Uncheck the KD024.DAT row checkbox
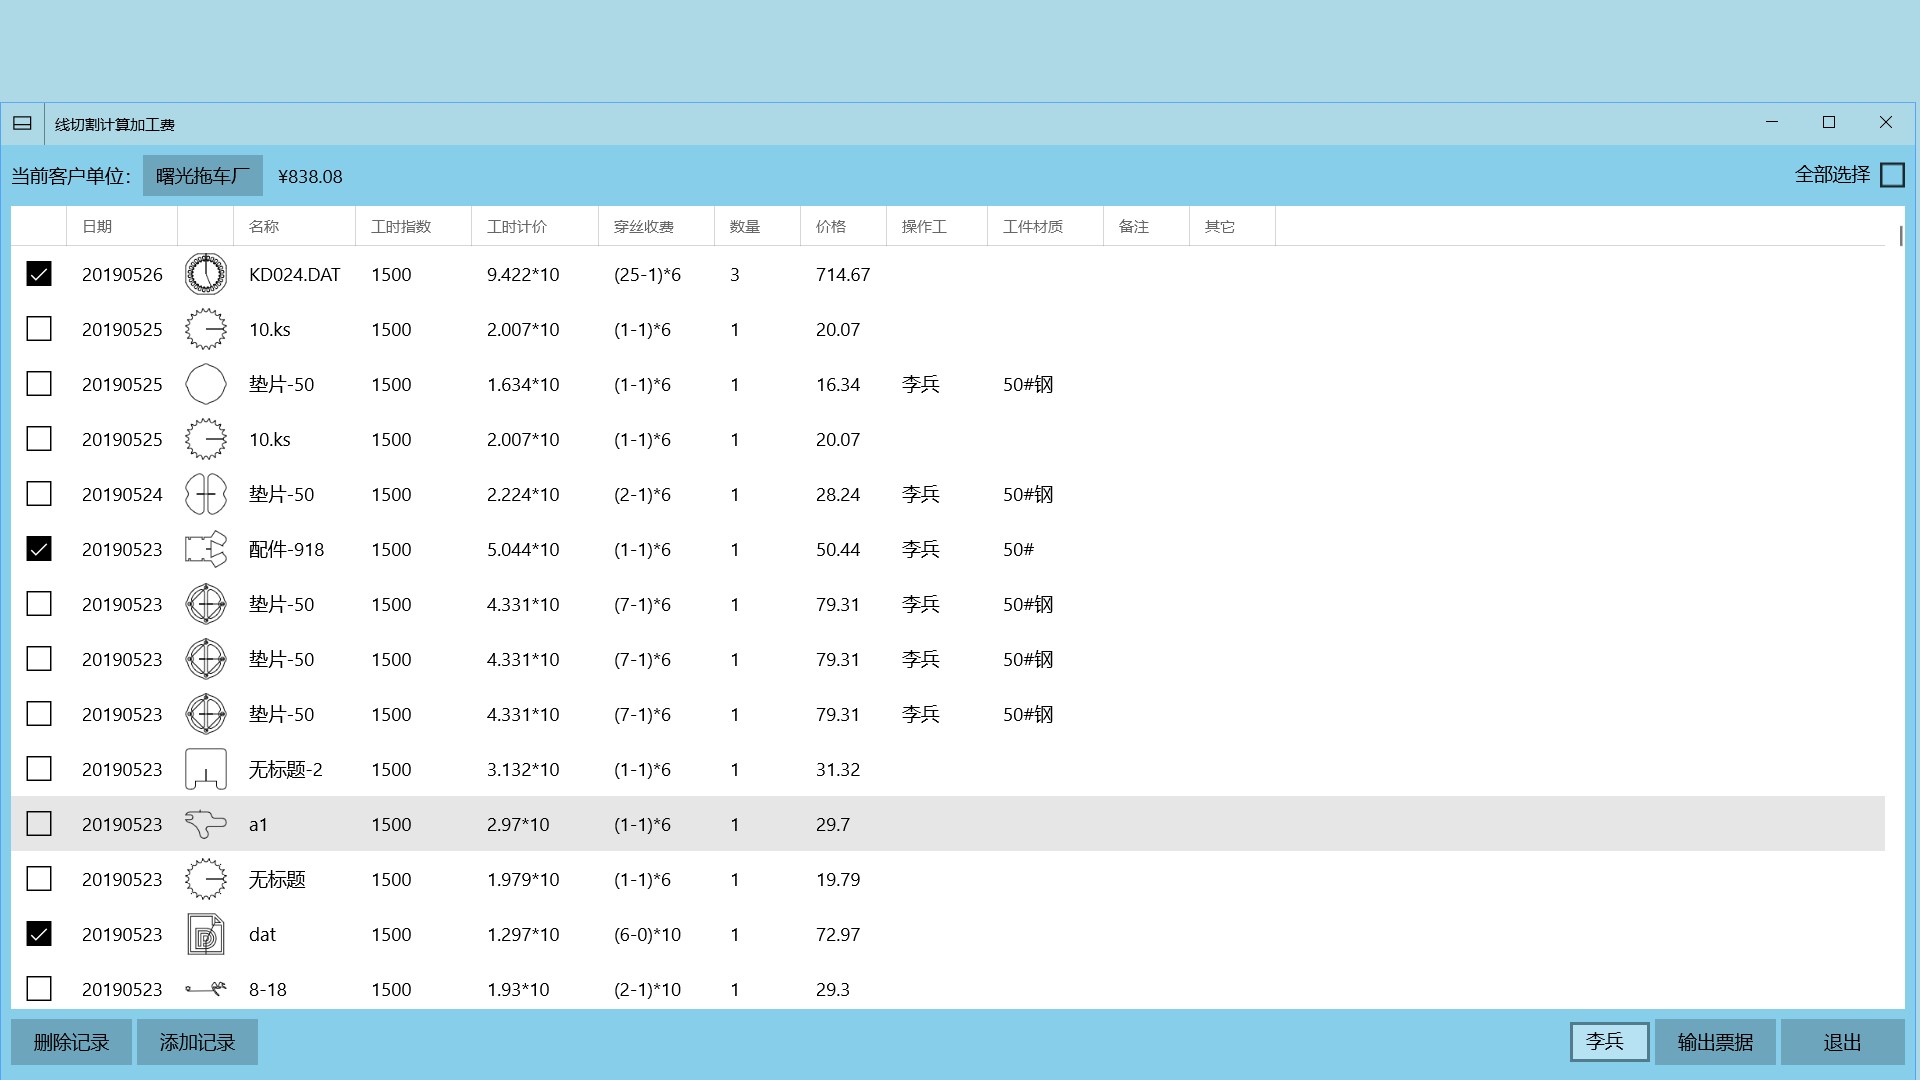 coord(39,274)
